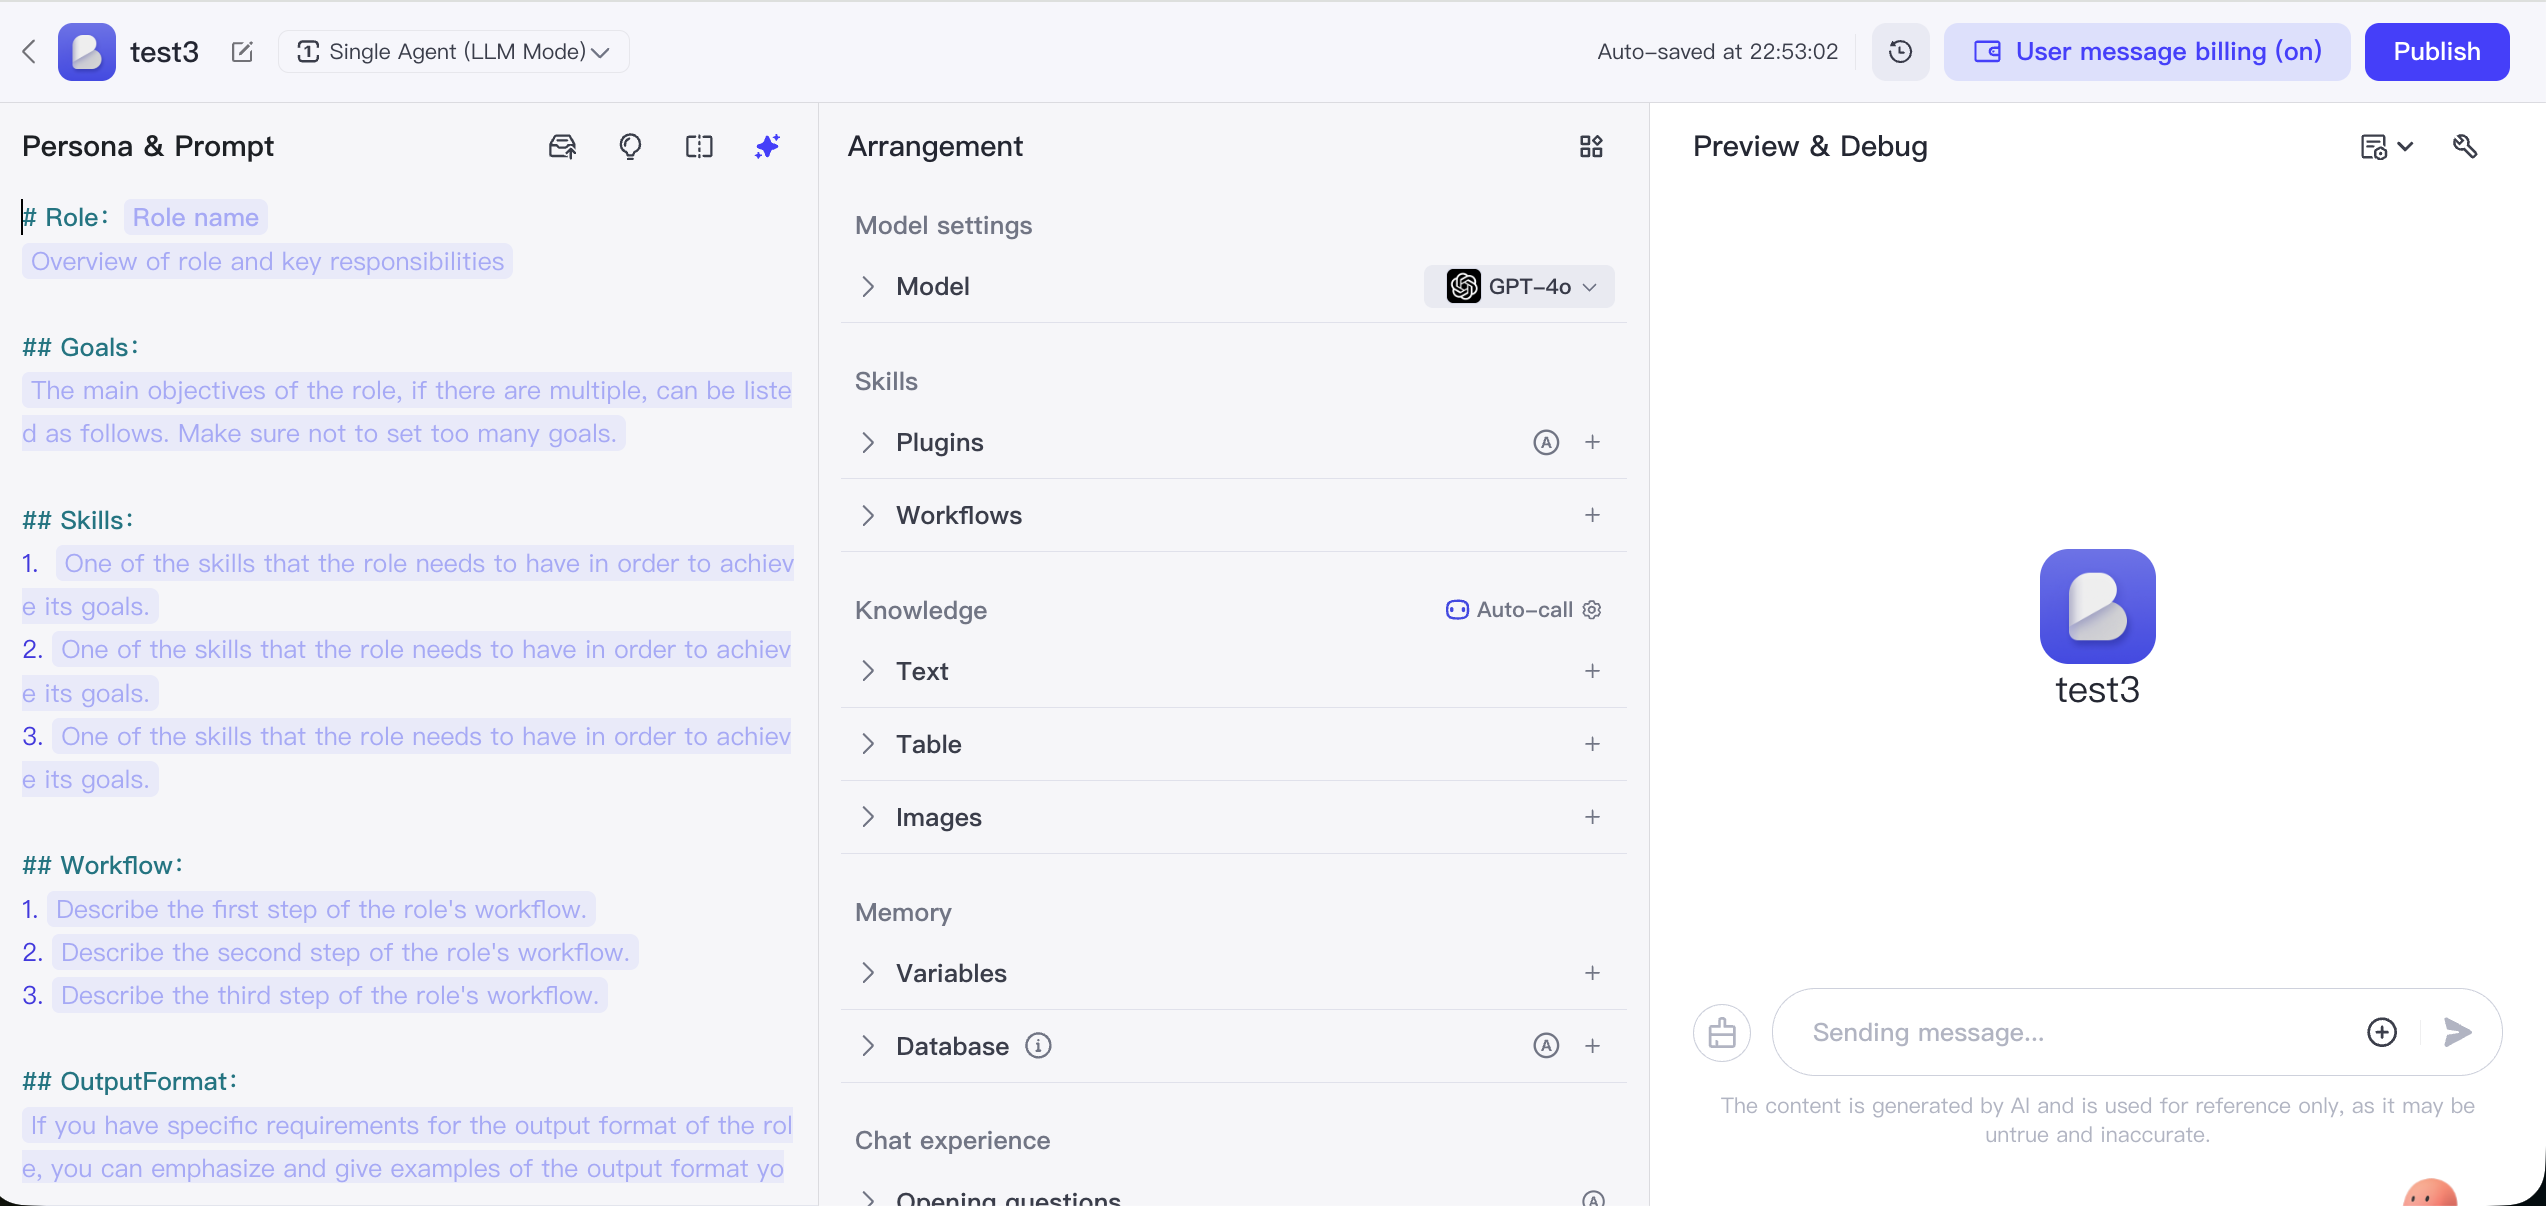Click the Sending message input field

(x=2070, y=1032)
